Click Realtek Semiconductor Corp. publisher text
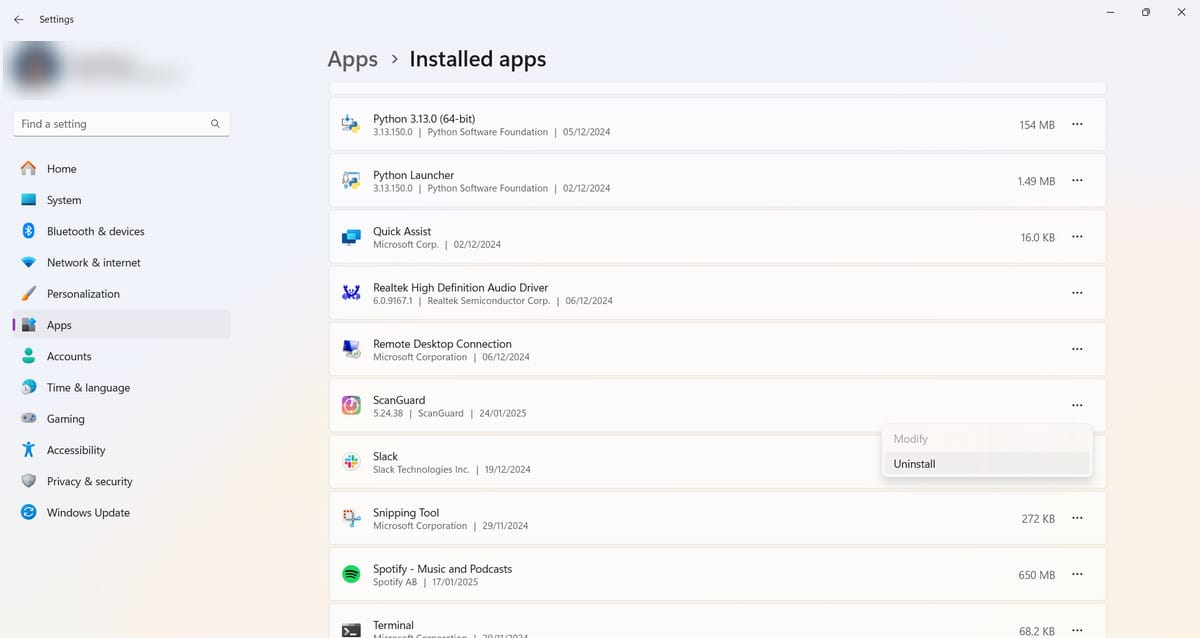 pyautogui.click(x=489, y=300)
